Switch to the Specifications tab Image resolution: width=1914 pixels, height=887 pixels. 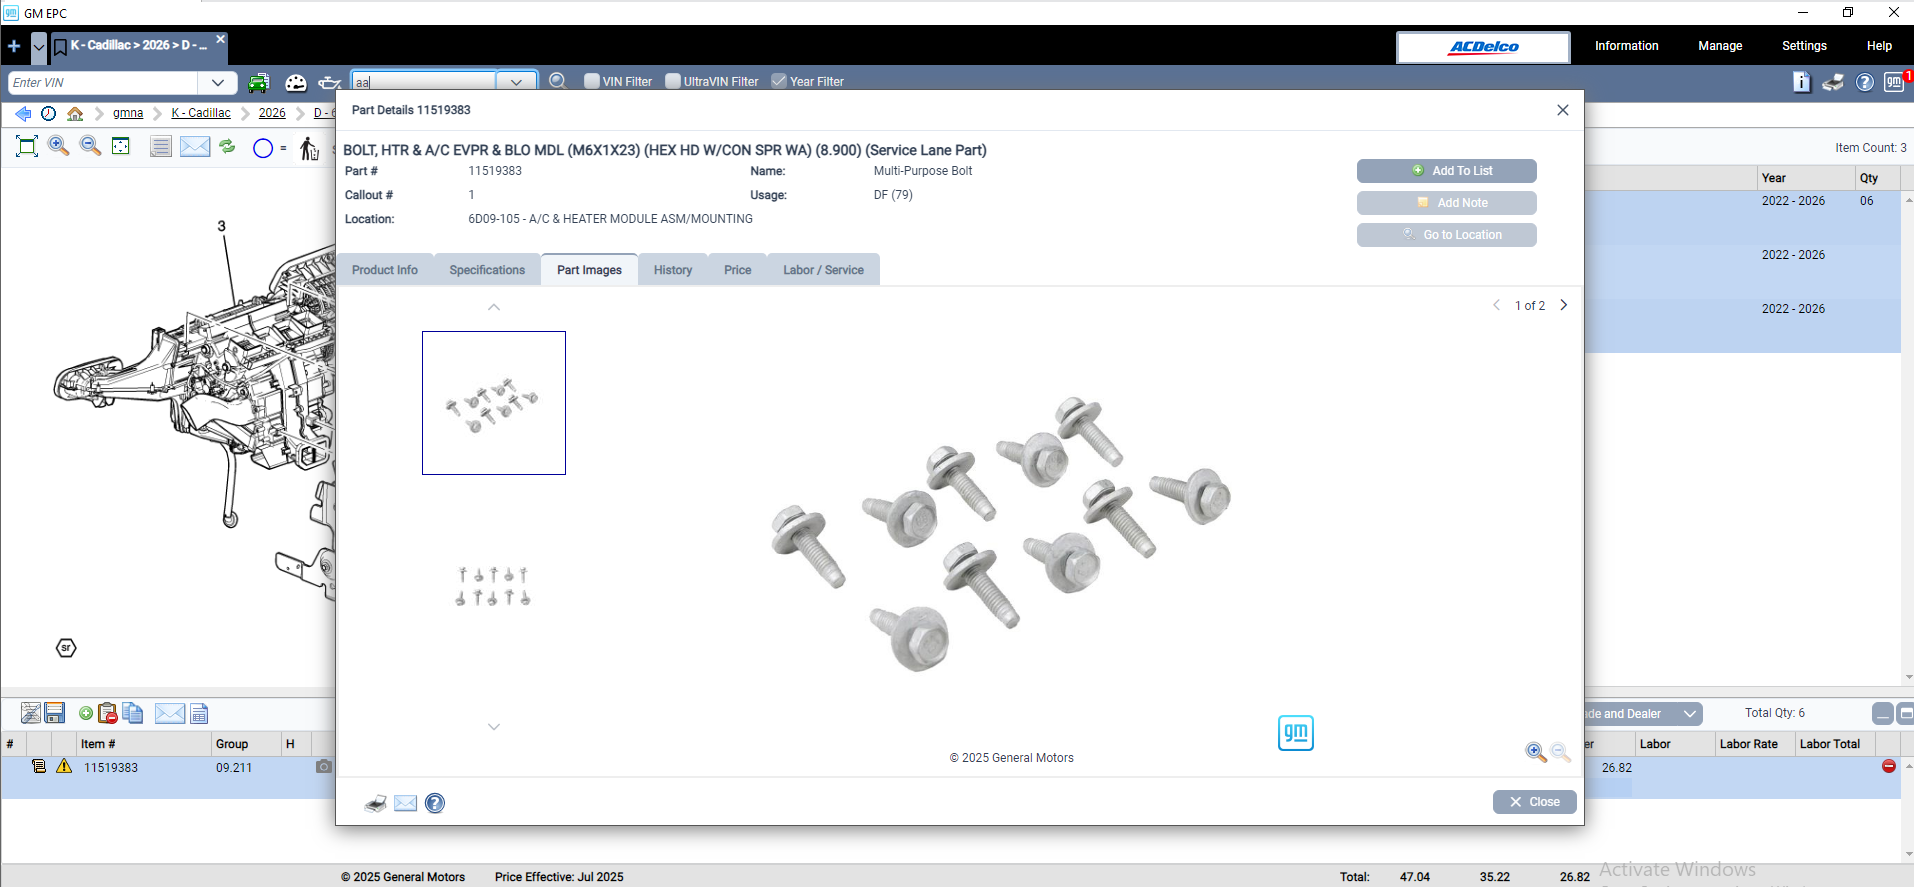(x=487, y=270)
